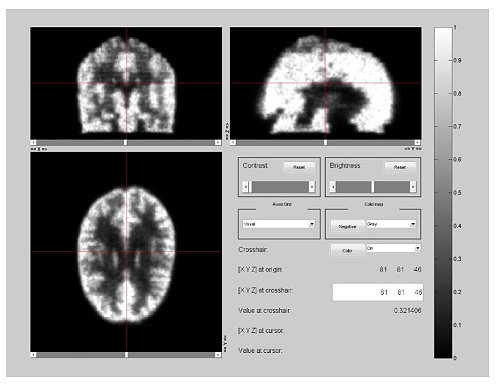The image size is (498, 386).
Task: Open the Colormap Gray dropdown
Action: pyautogui.click(x=391, y=224)
